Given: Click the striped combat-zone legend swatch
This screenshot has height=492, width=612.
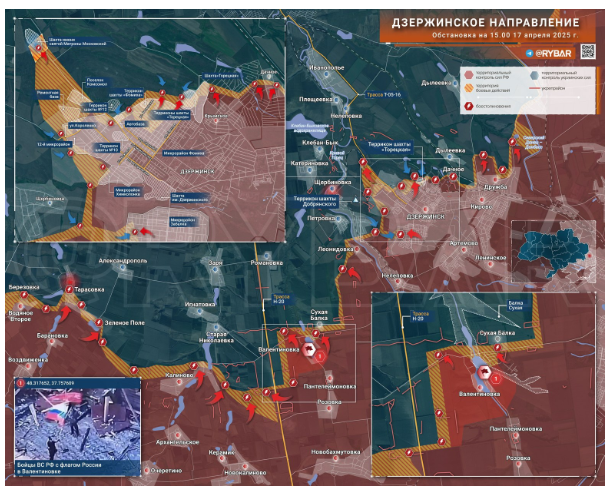Looking at the screenshot, I should [468, 88].
